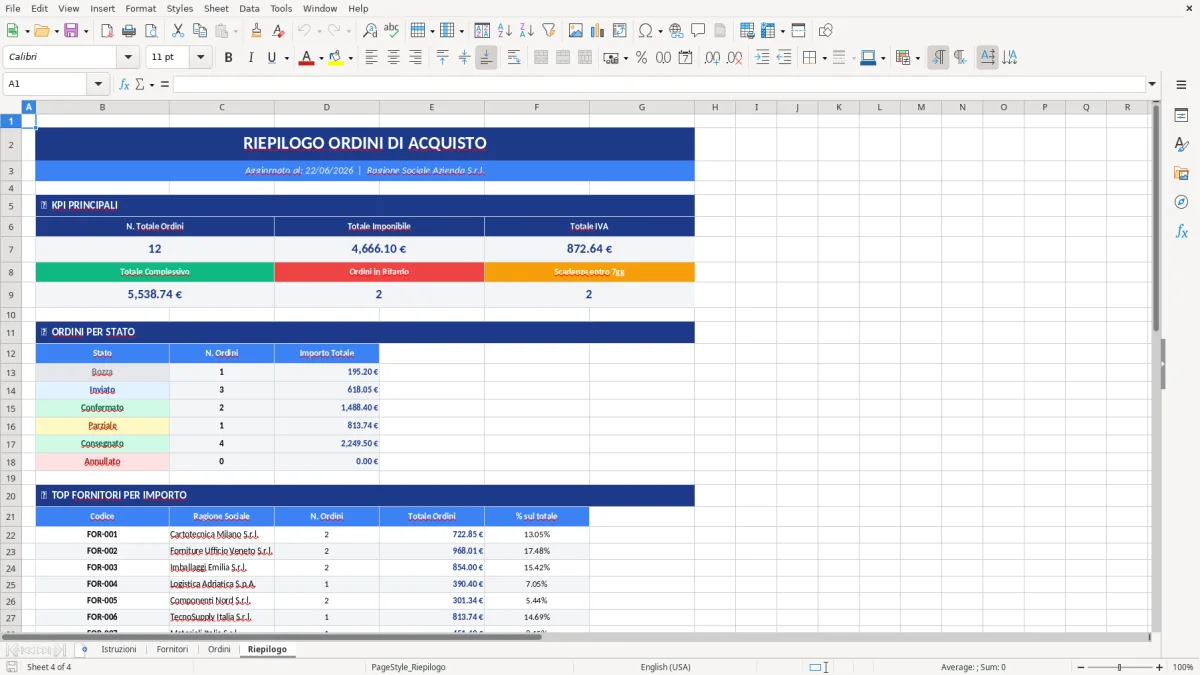Apply the yellow background color swatch
Viewport: 1200px width, 675px height.
335,58
